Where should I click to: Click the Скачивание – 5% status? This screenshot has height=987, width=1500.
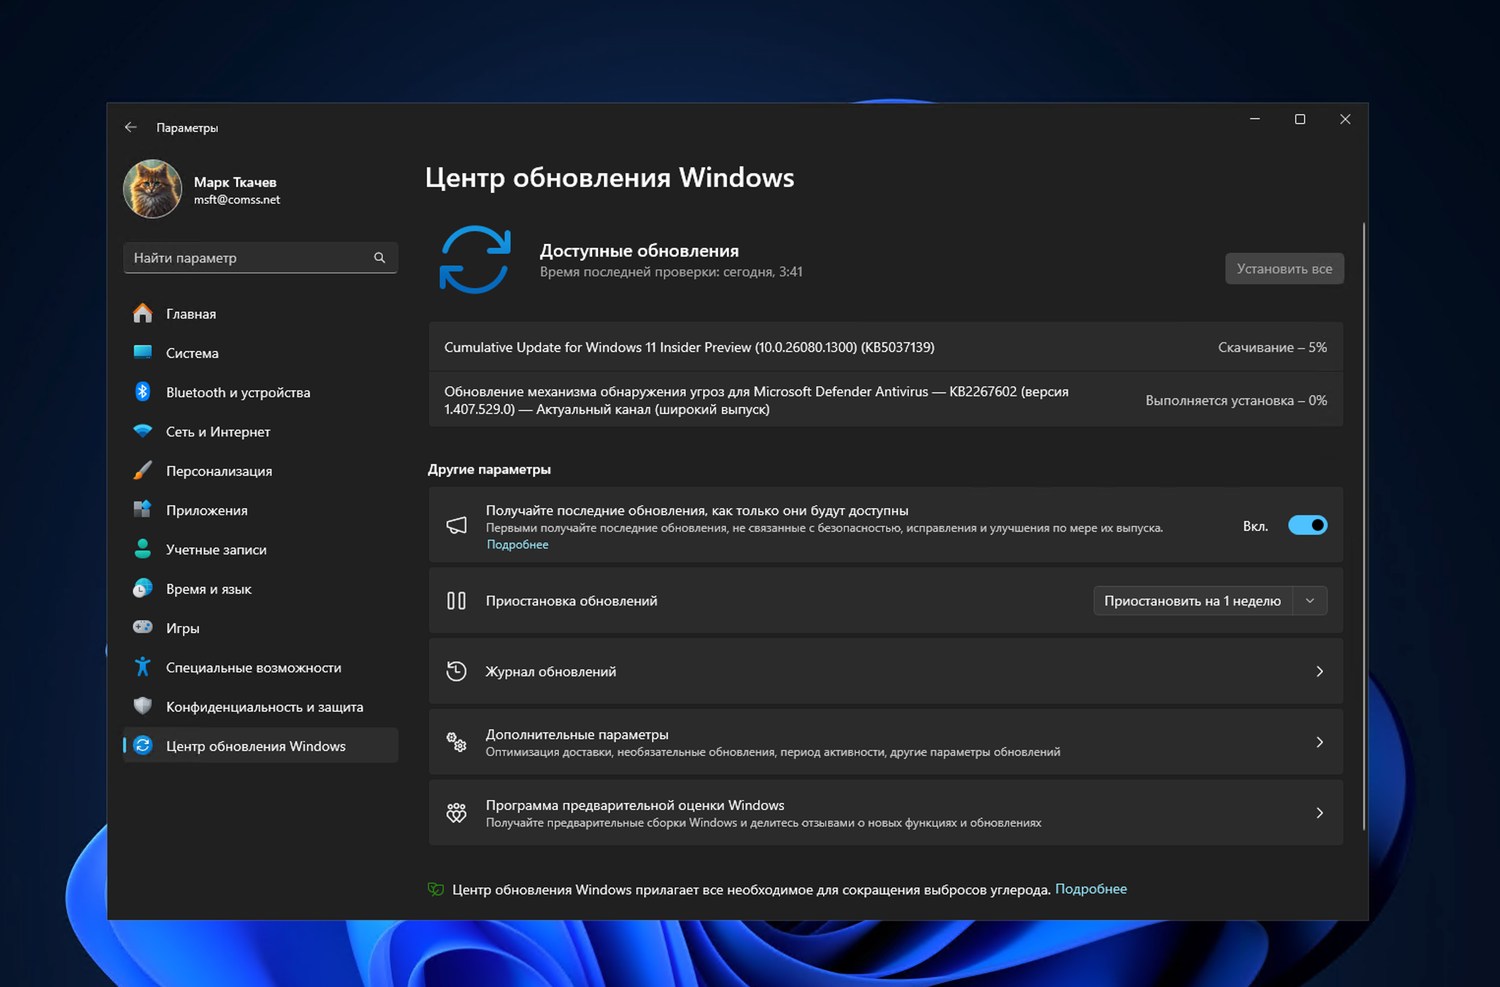pos(1272,347)
